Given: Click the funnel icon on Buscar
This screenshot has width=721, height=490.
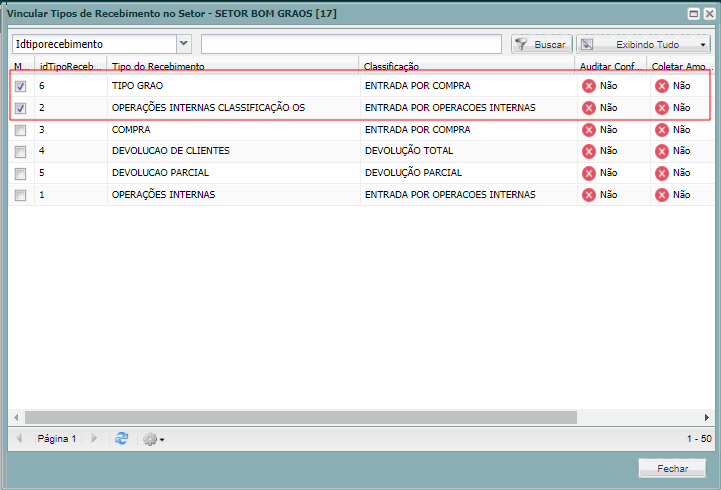Looking at the screenshot, I should (521, 44).
